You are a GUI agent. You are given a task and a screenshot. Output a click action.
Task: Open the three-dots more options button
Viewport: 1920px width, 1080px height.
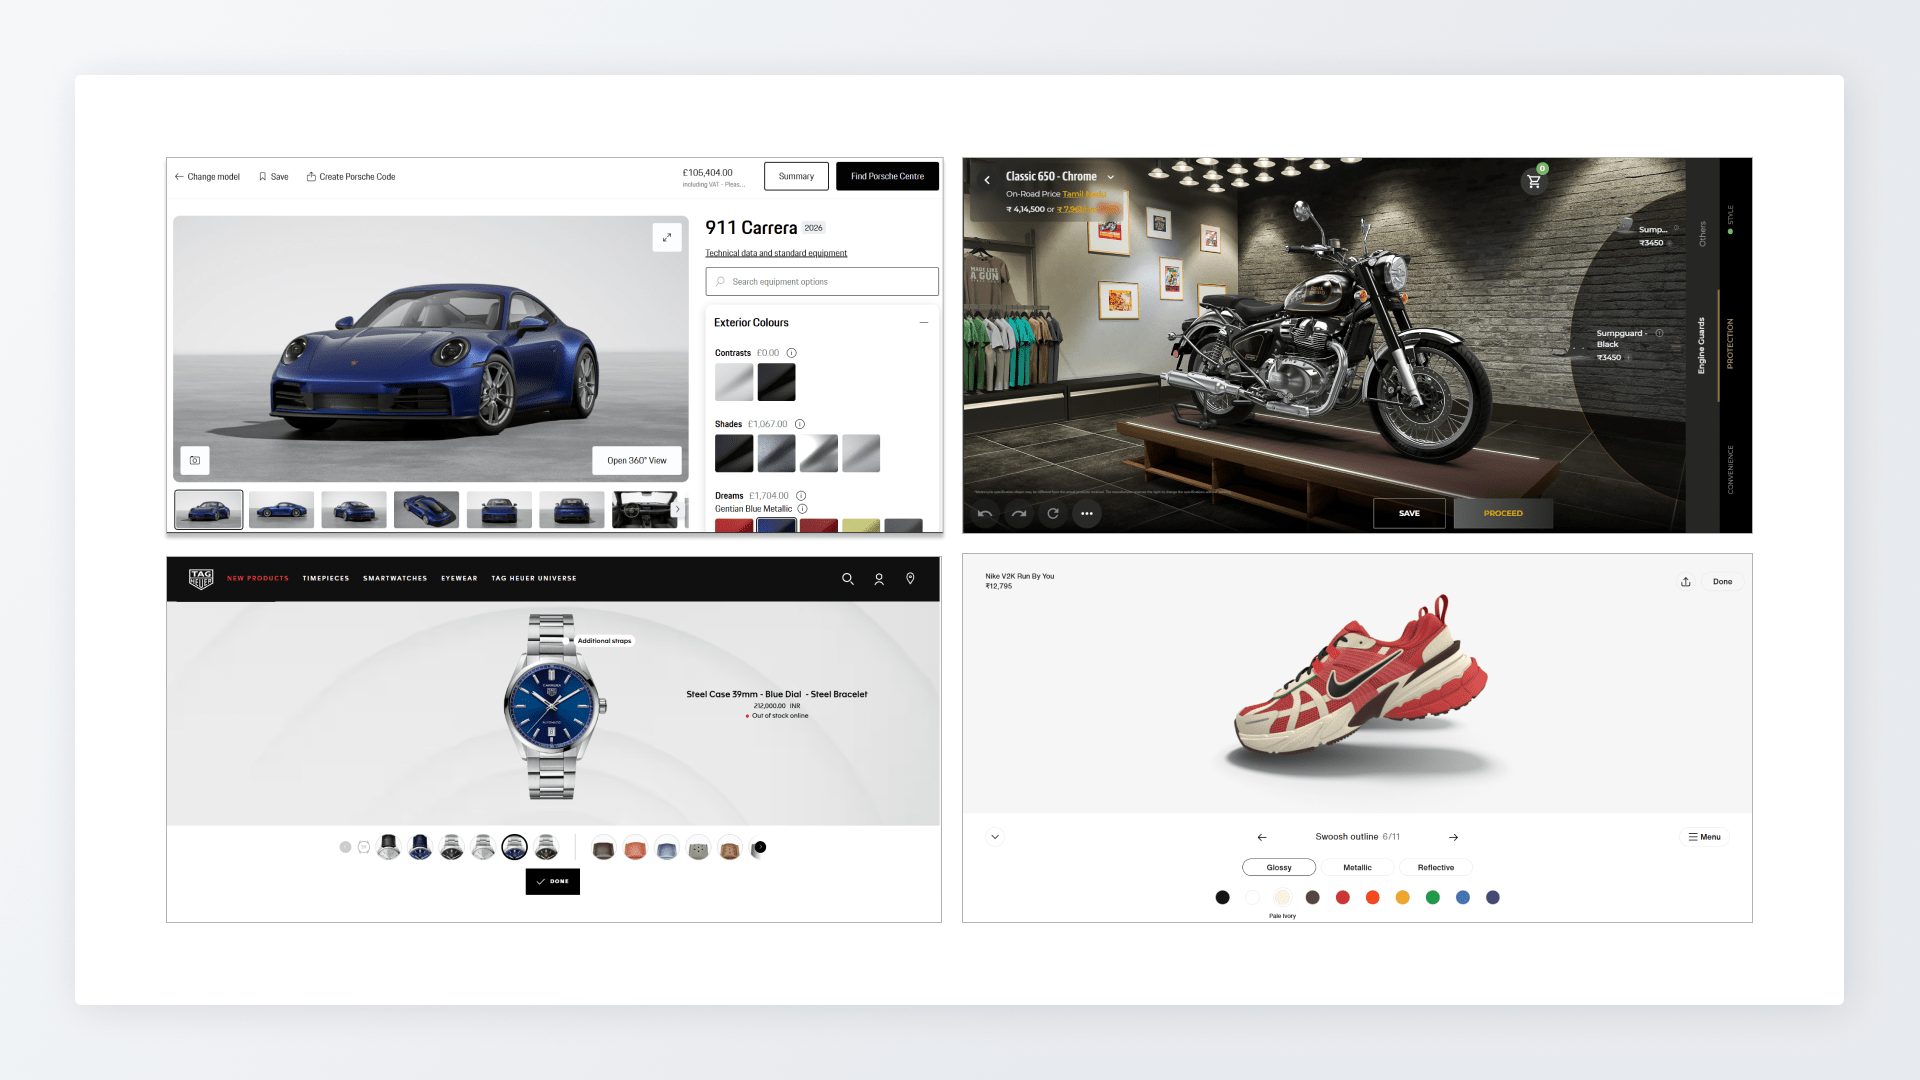[x=1087, y=514]
